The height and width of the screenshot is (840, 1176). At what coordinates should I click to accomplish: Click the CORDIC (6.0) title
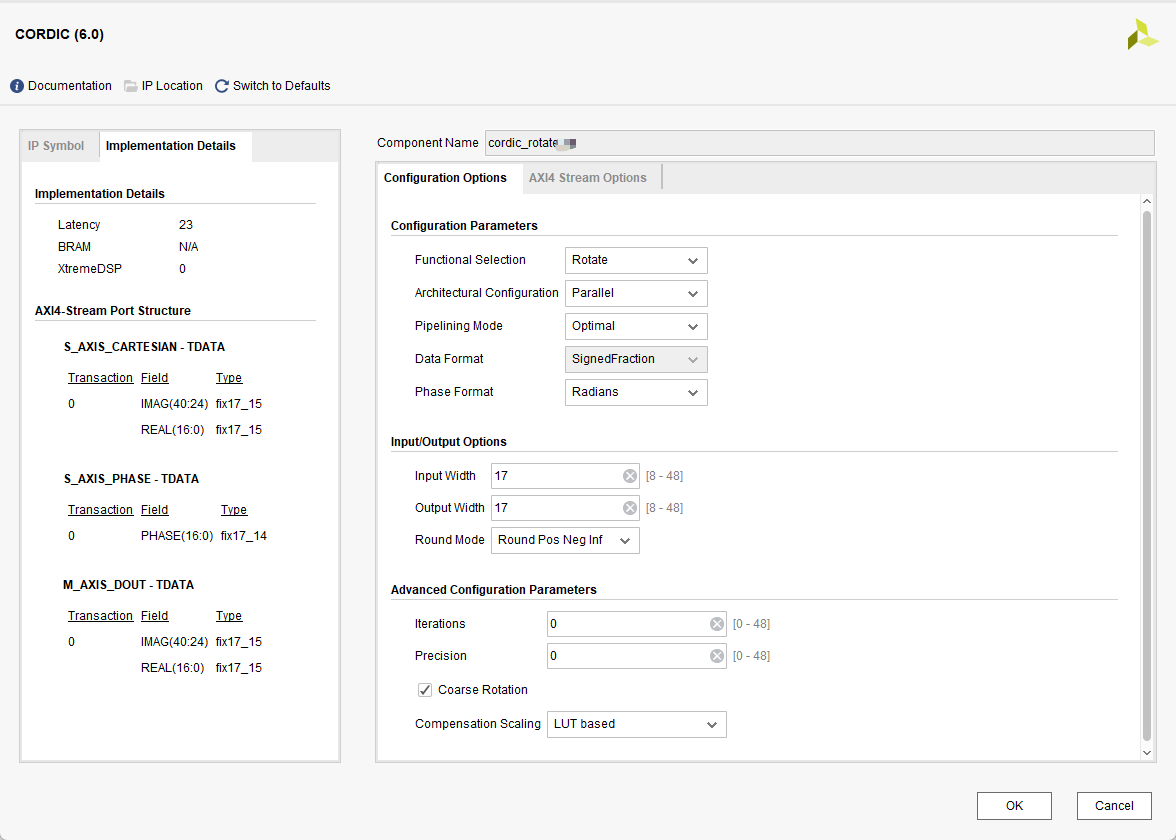(x=59, y=34)
